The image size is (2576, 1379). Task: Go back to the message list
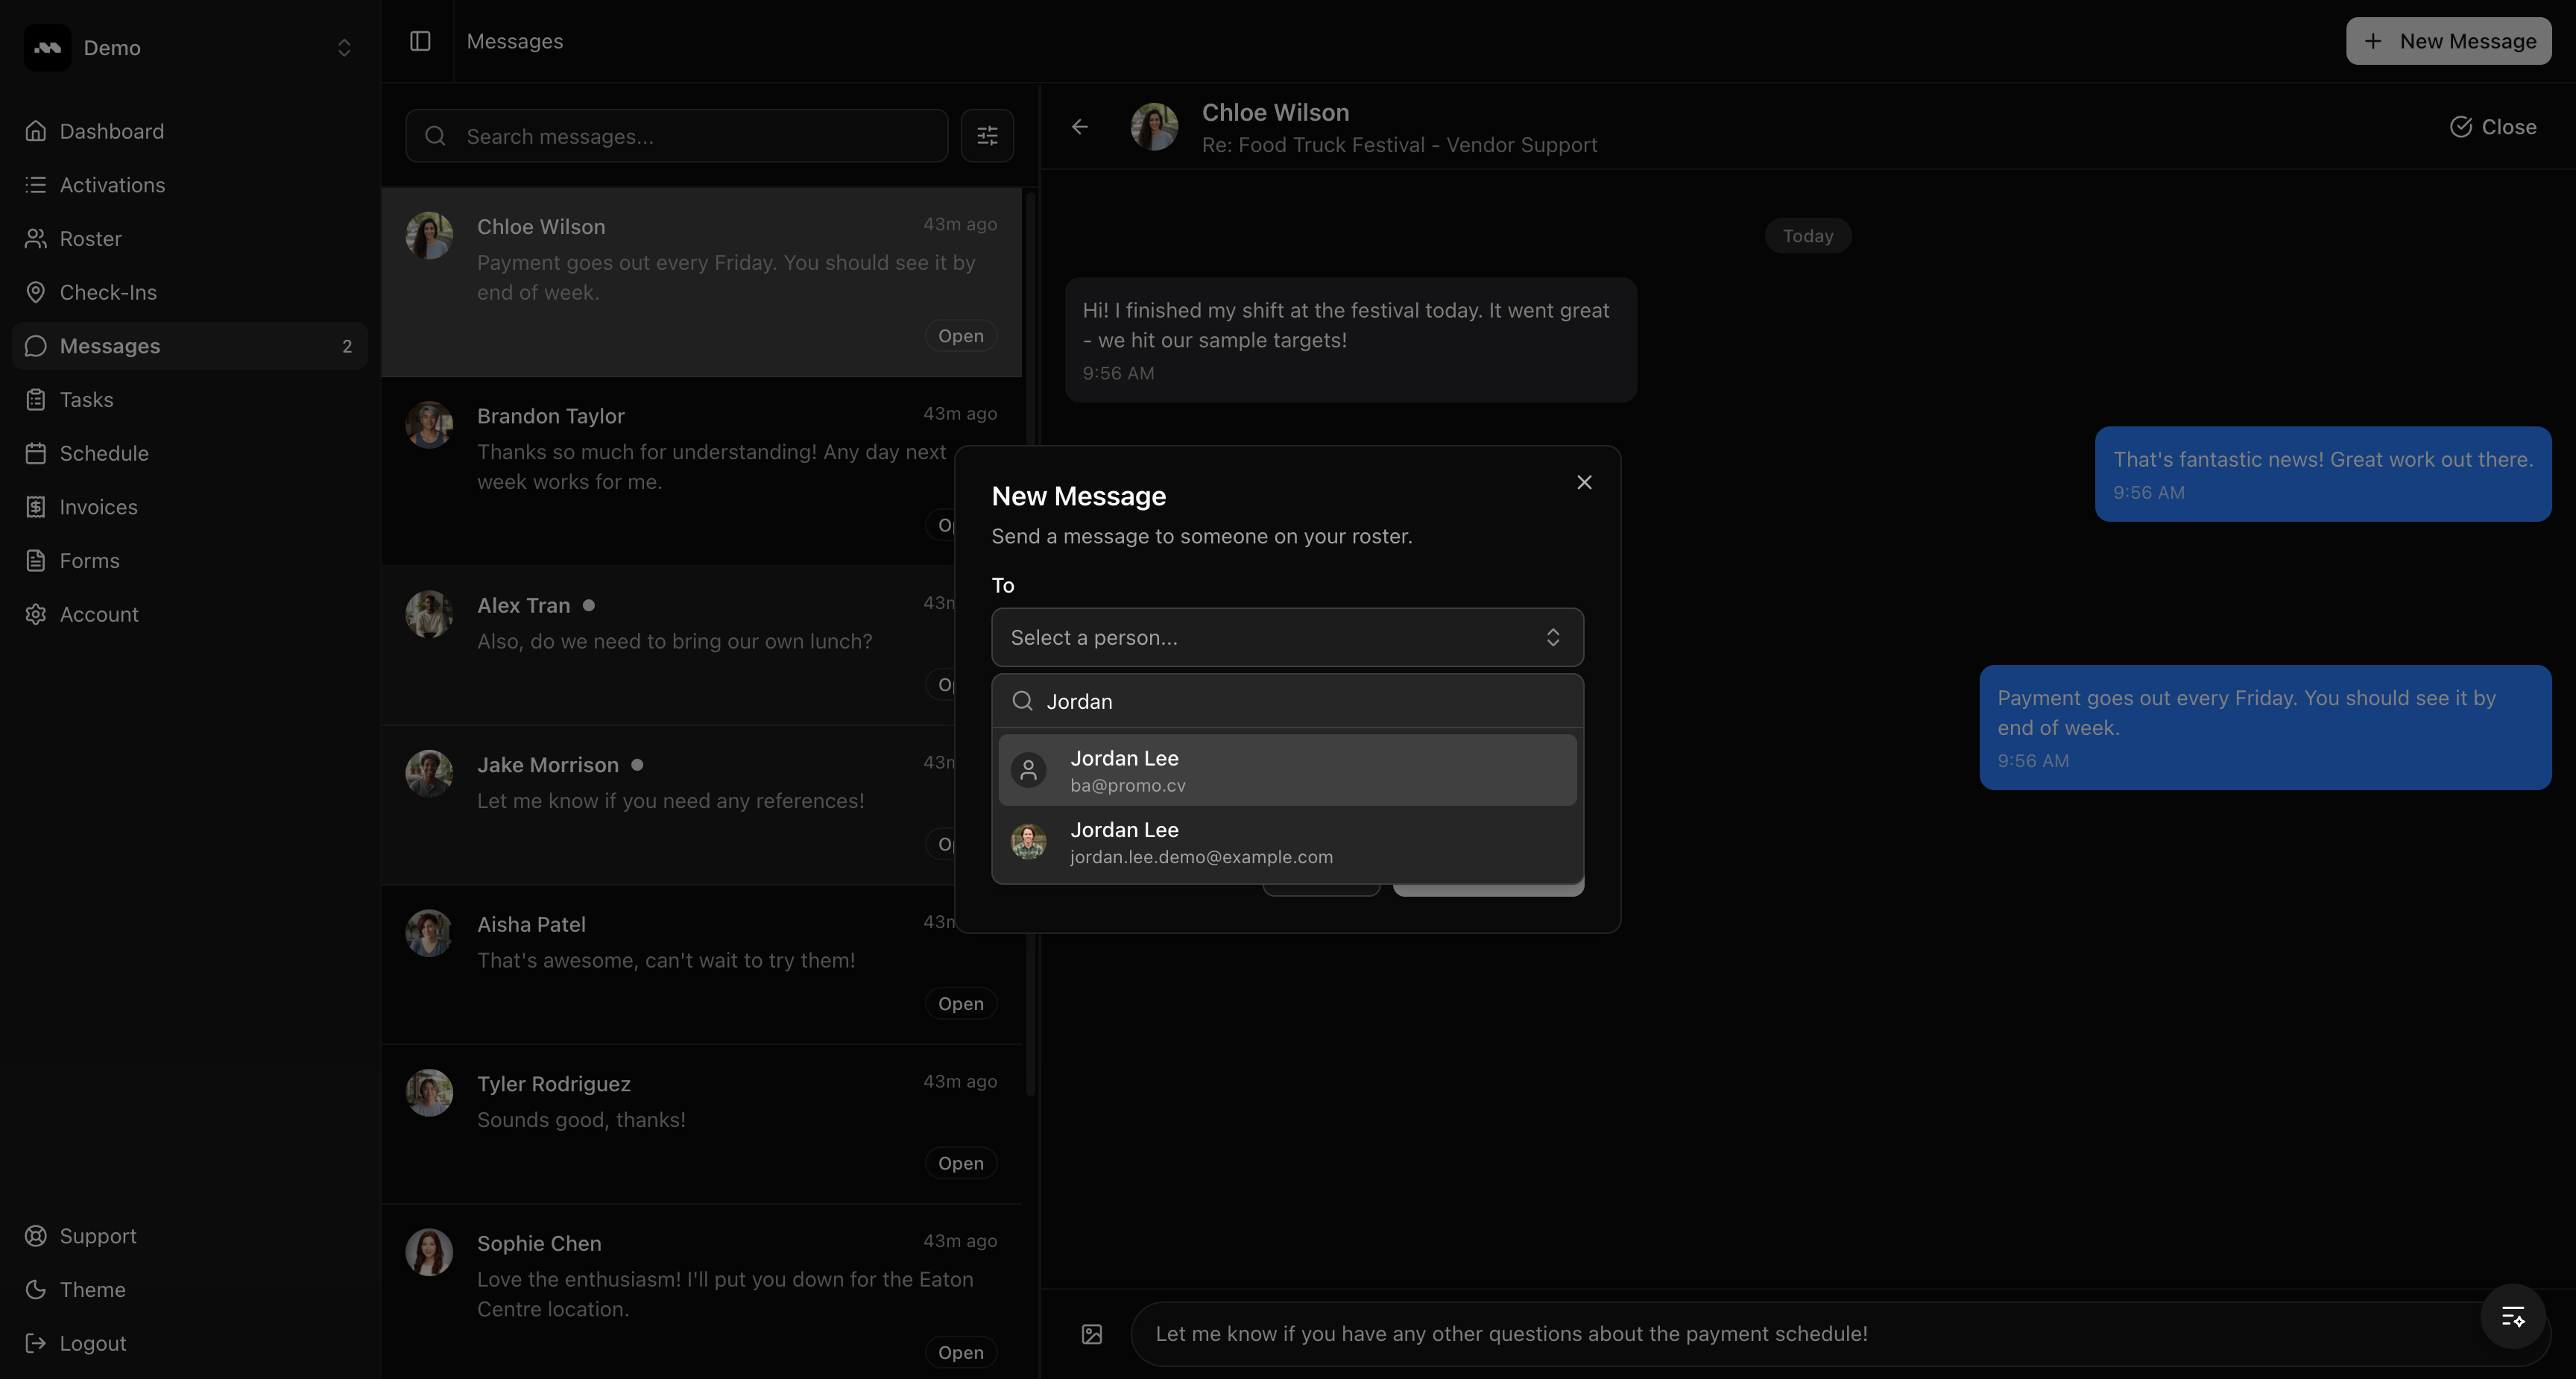coord(1080,126)
